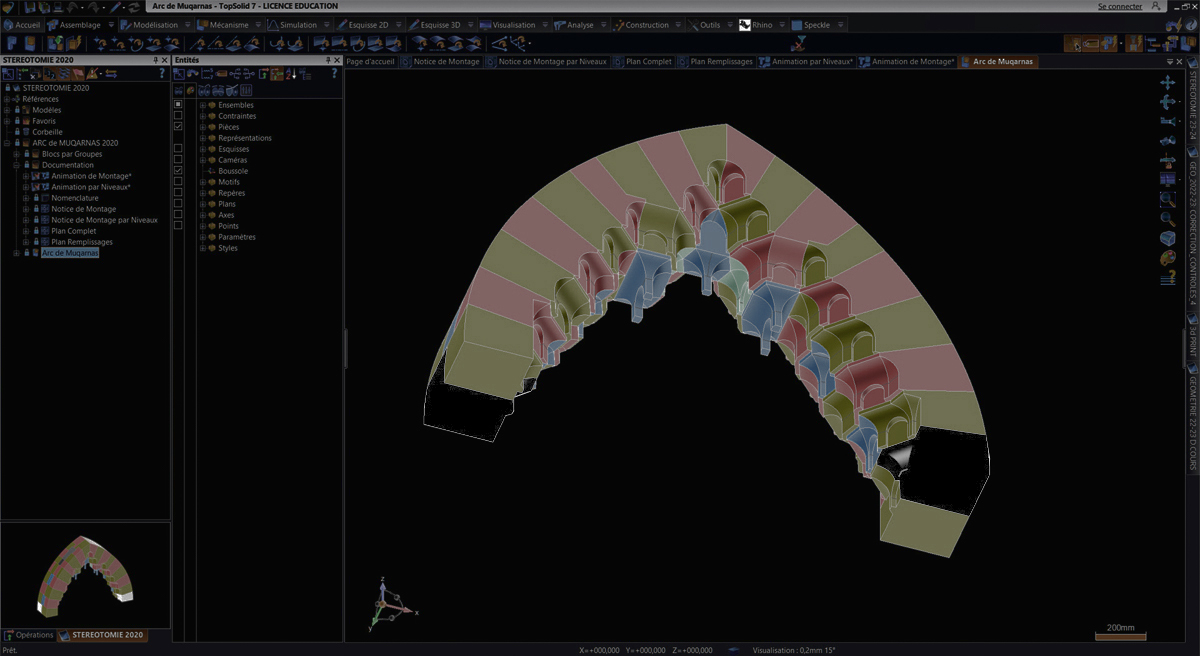
Task: Click the 3D cube rendering mode icon
Action: (1167, 238)
